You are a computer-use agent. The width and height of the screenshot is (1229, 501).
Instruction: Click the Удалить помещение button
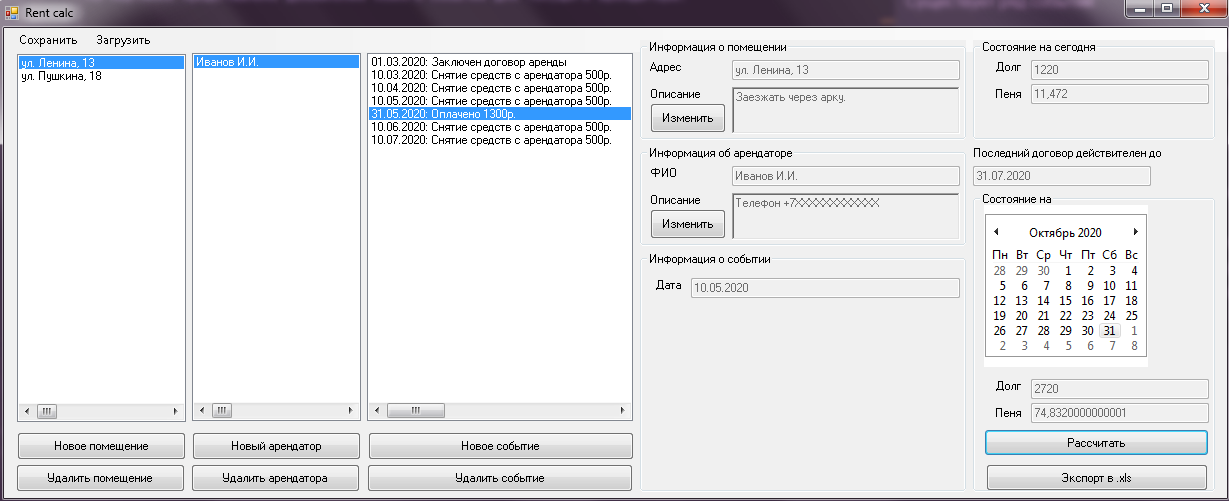[x=100, y=478]
